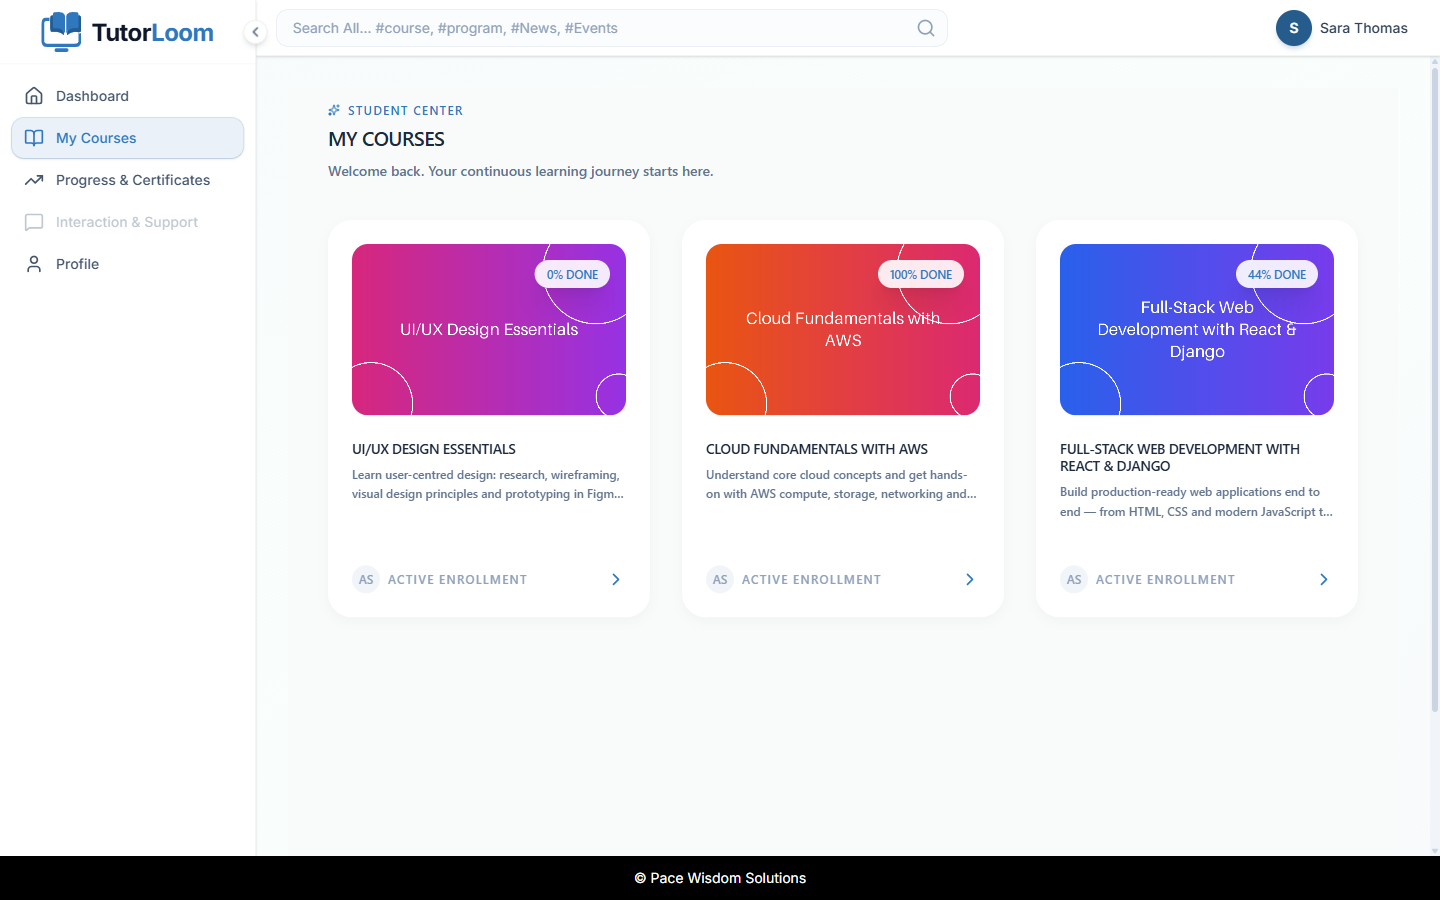Click the Progress & Certificates trend icon
Viewport: 1440px width, 900px height.
pos(34,180)
